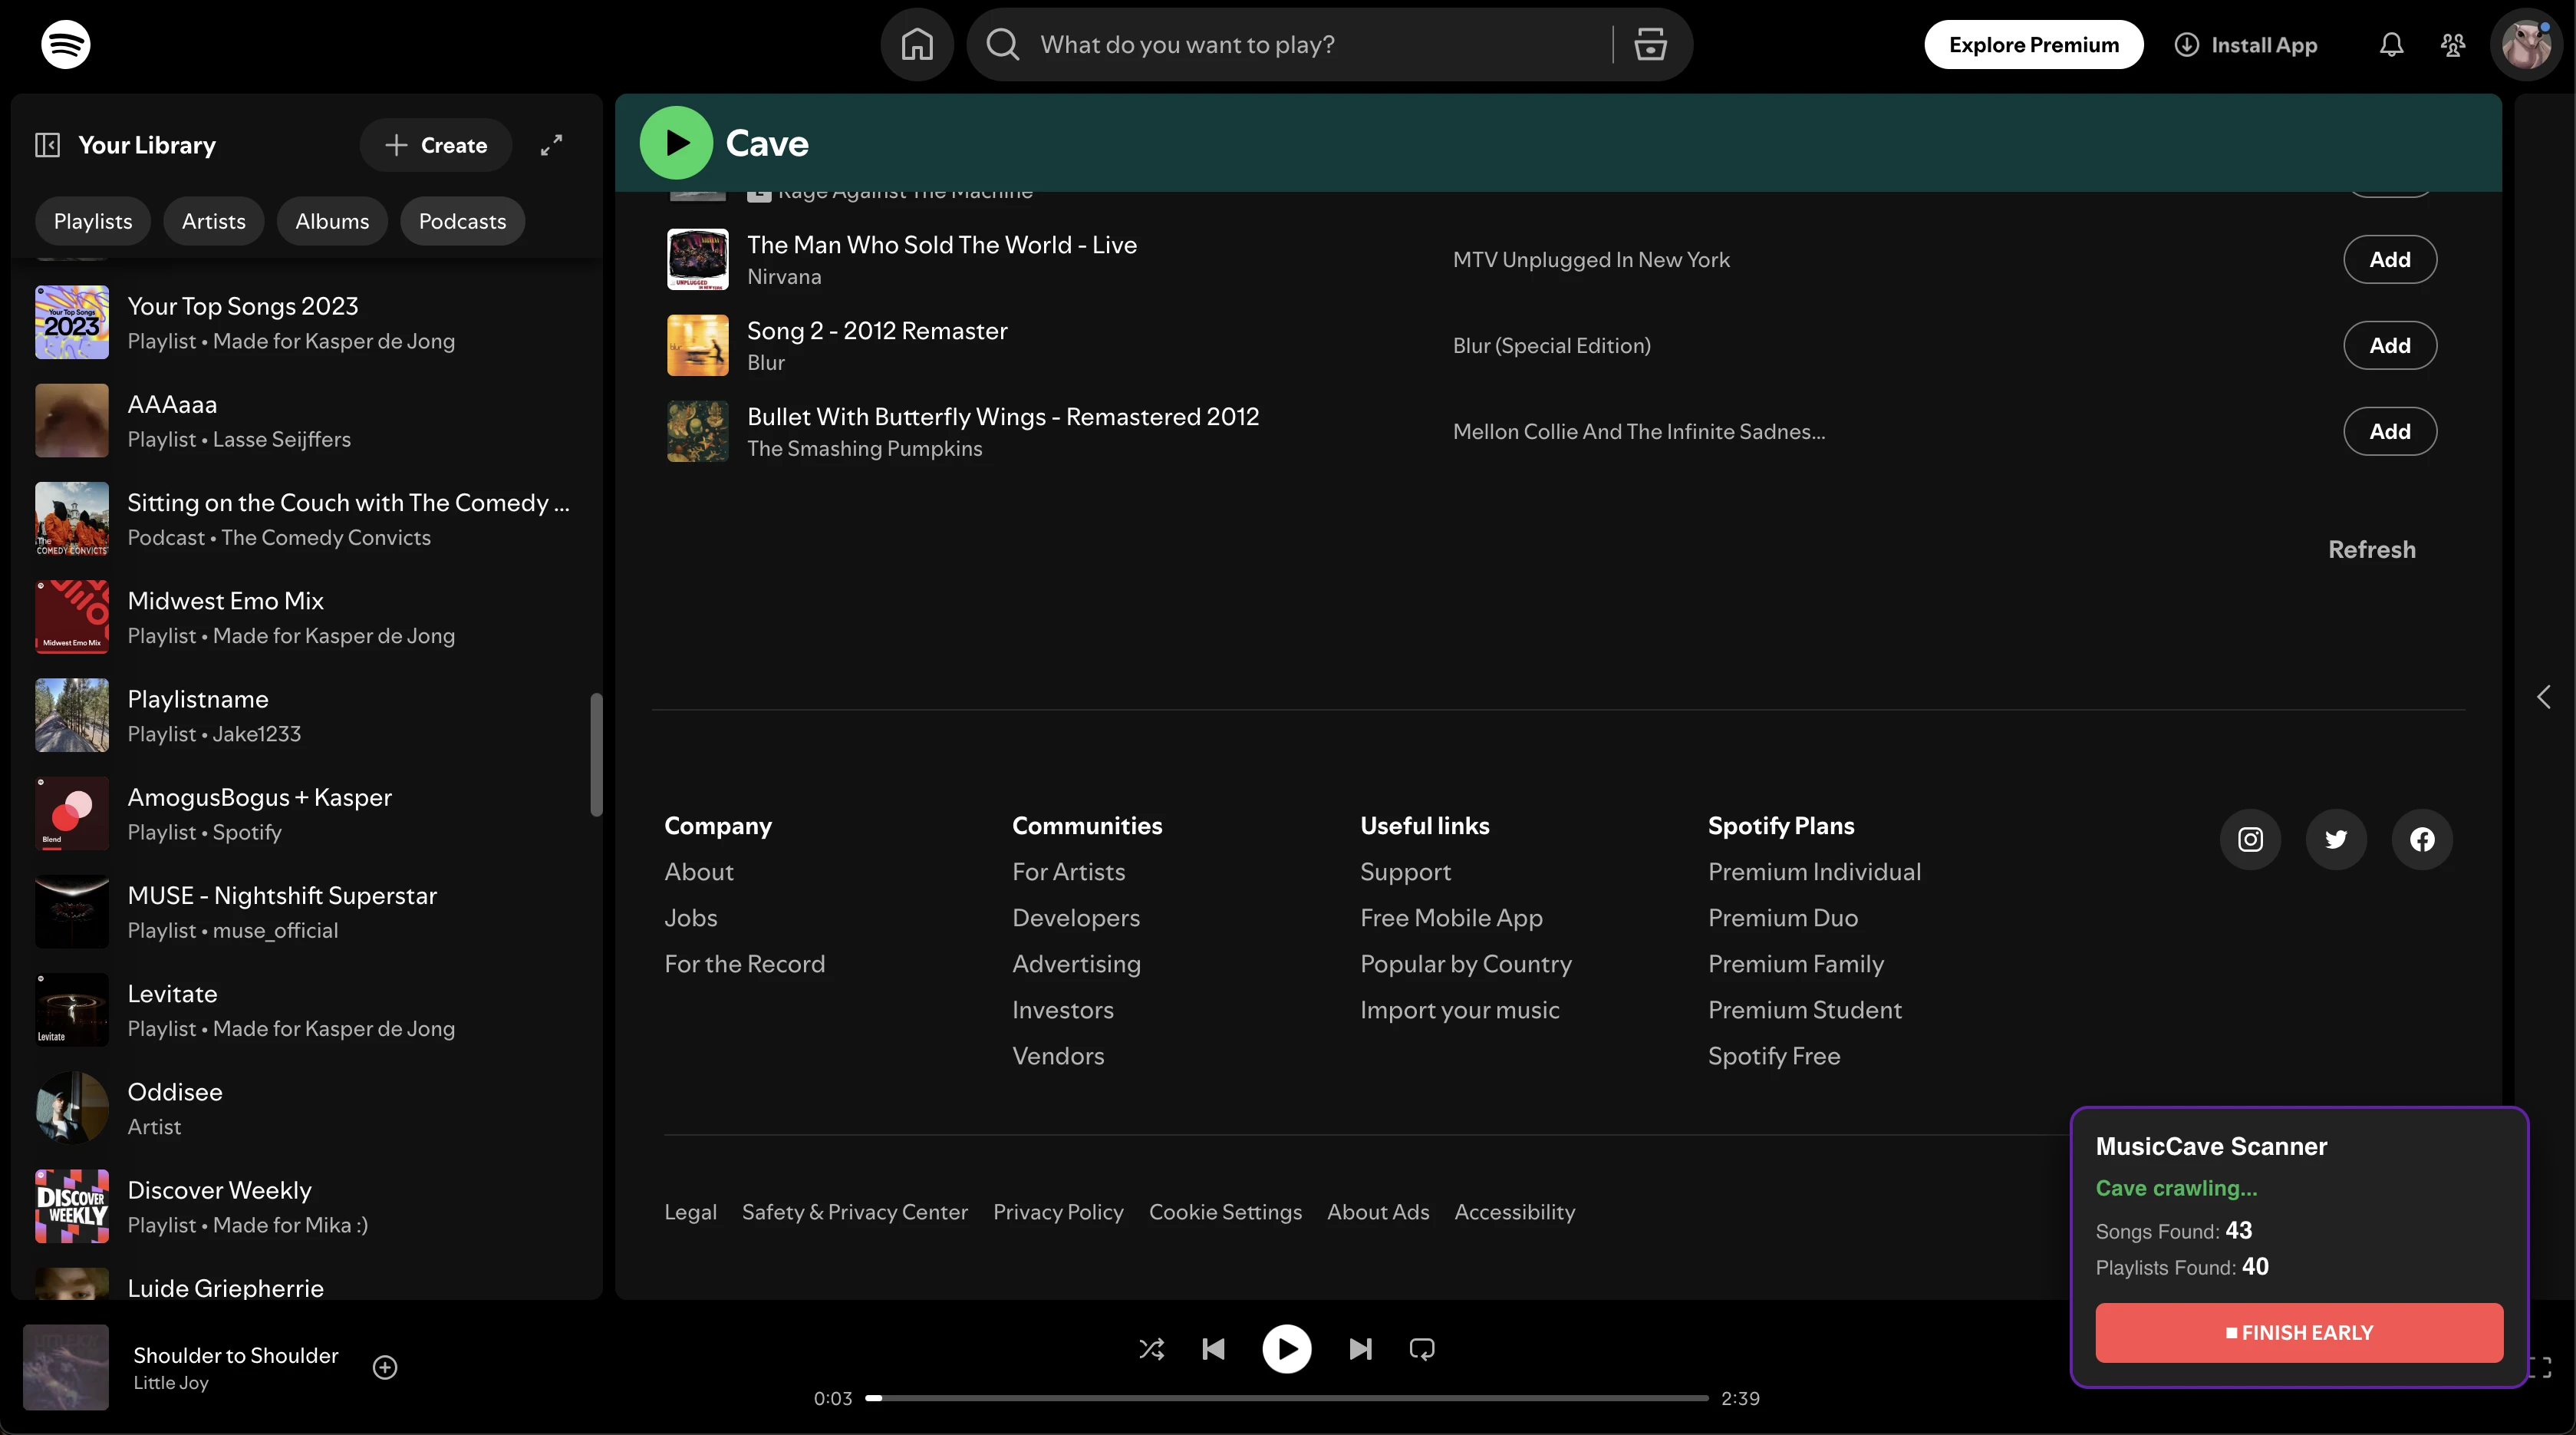Open The Smashing Pumpkins artist link

[x=865, y=449]
